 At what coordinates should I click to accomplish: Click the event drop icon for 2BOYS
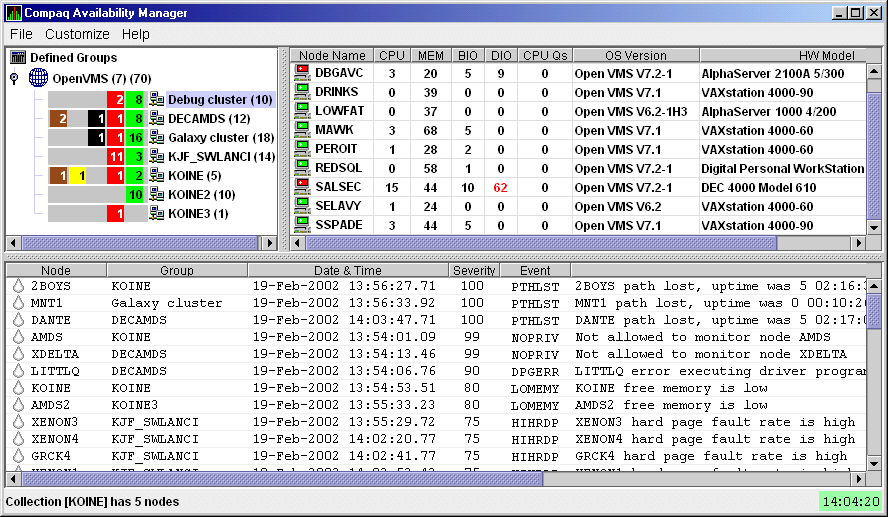coord(18,286)
